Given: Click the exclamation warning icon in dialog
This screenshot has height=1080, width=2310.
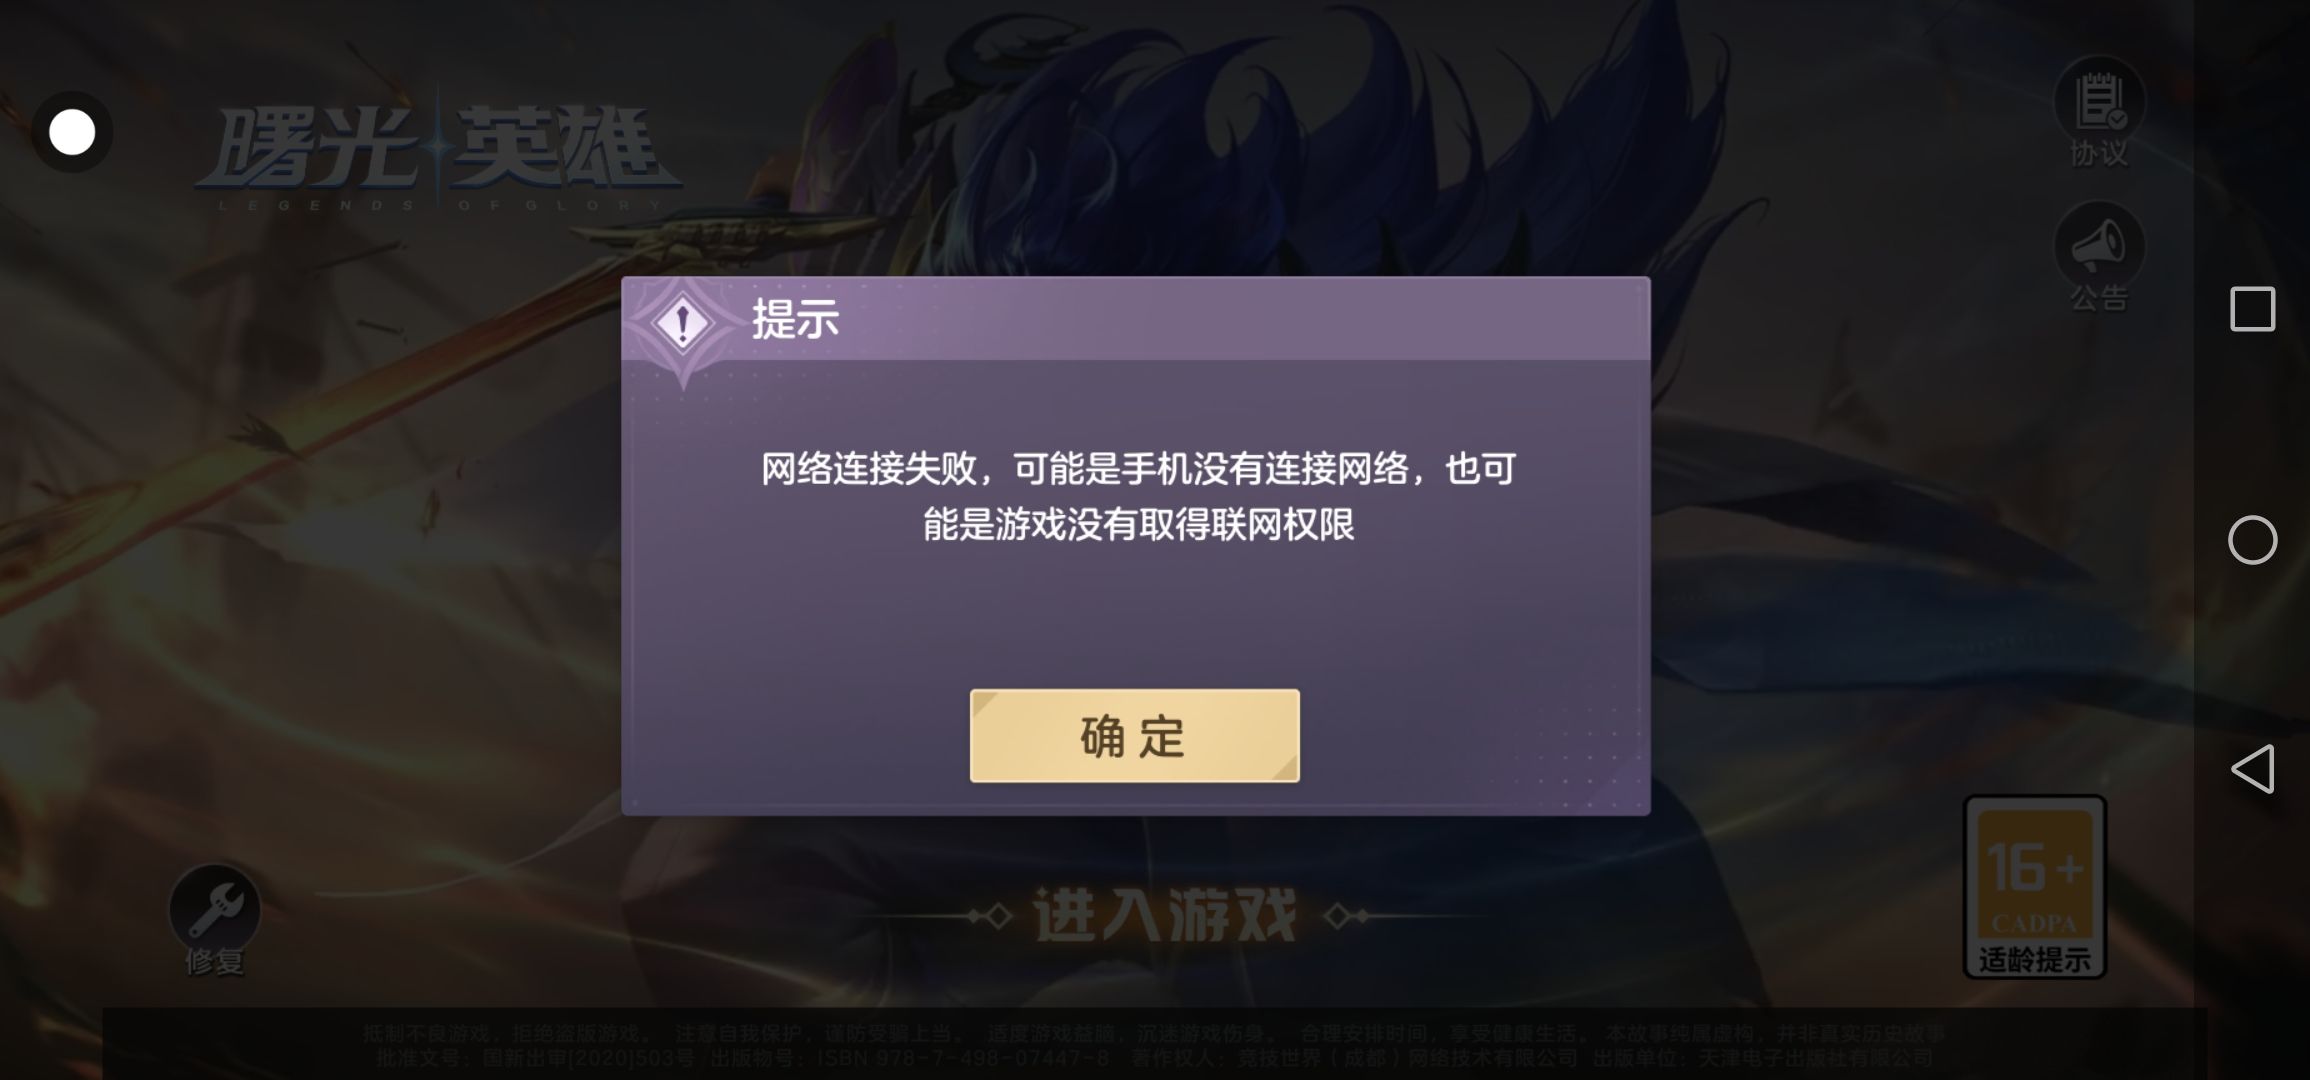Looking at the screenshot, I should coord(683,323).
